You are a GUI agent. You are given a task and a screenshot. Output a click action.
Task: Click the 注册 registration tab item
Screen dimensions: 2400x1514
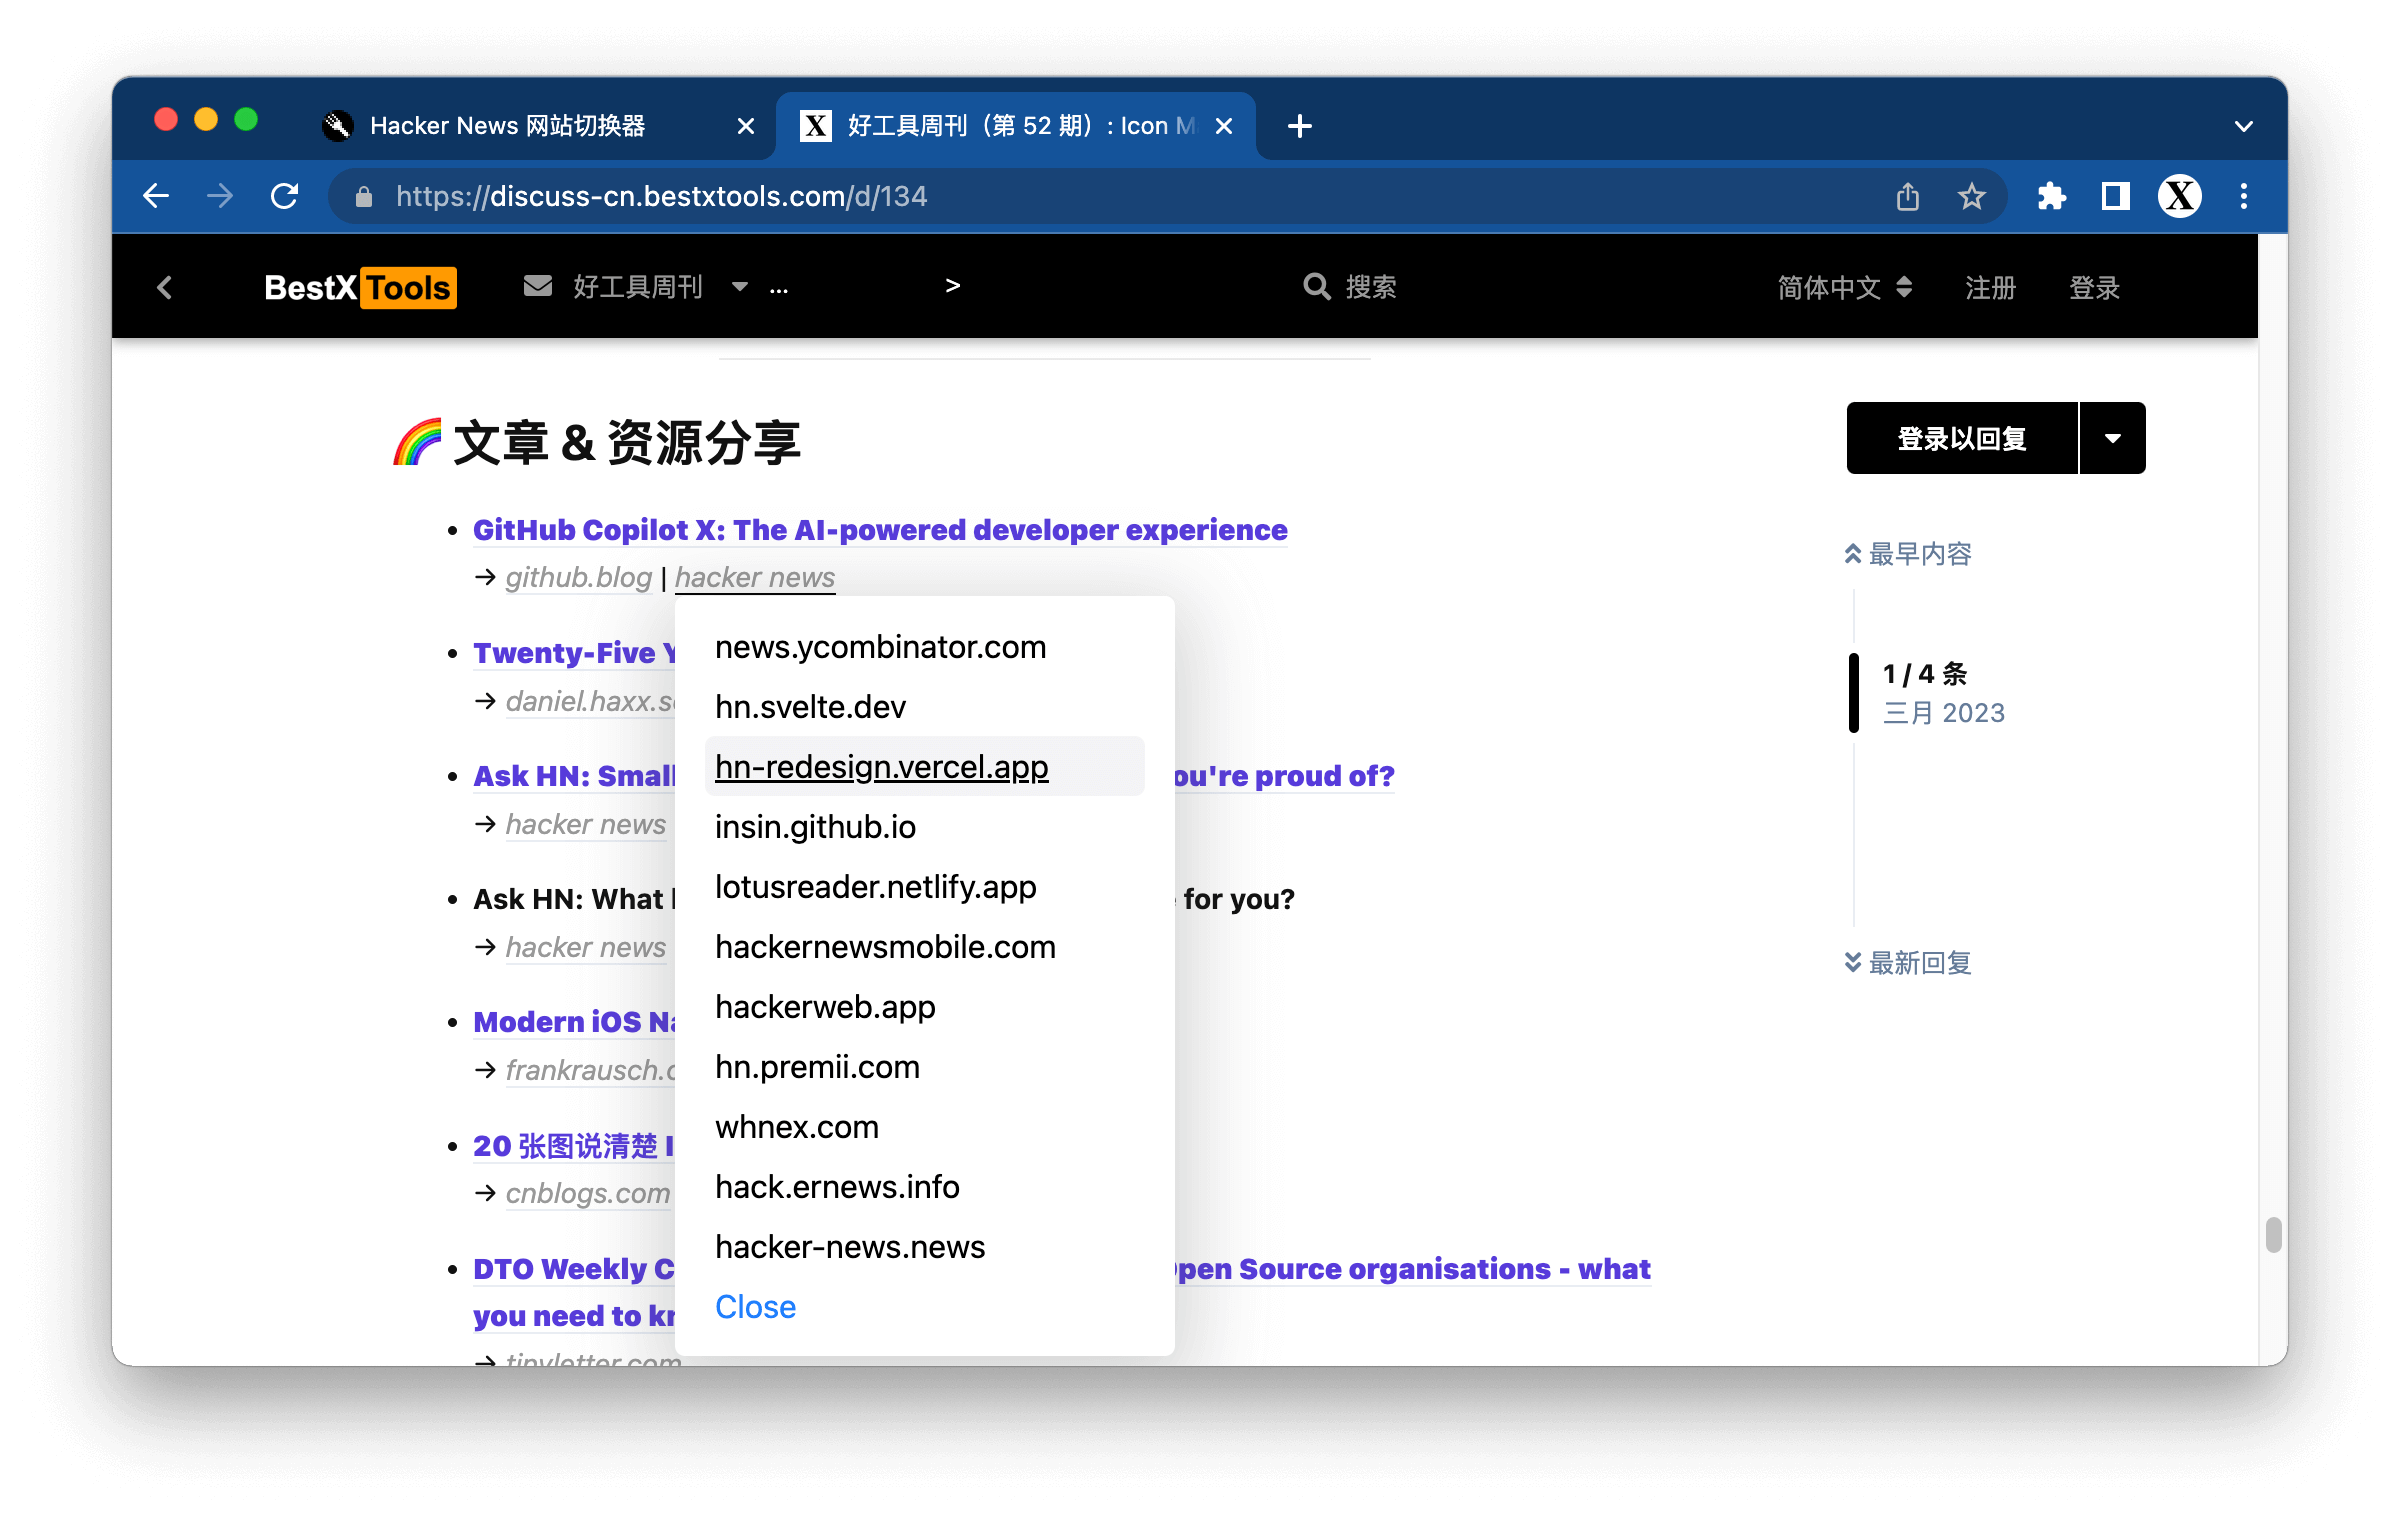coord(1988,286)
